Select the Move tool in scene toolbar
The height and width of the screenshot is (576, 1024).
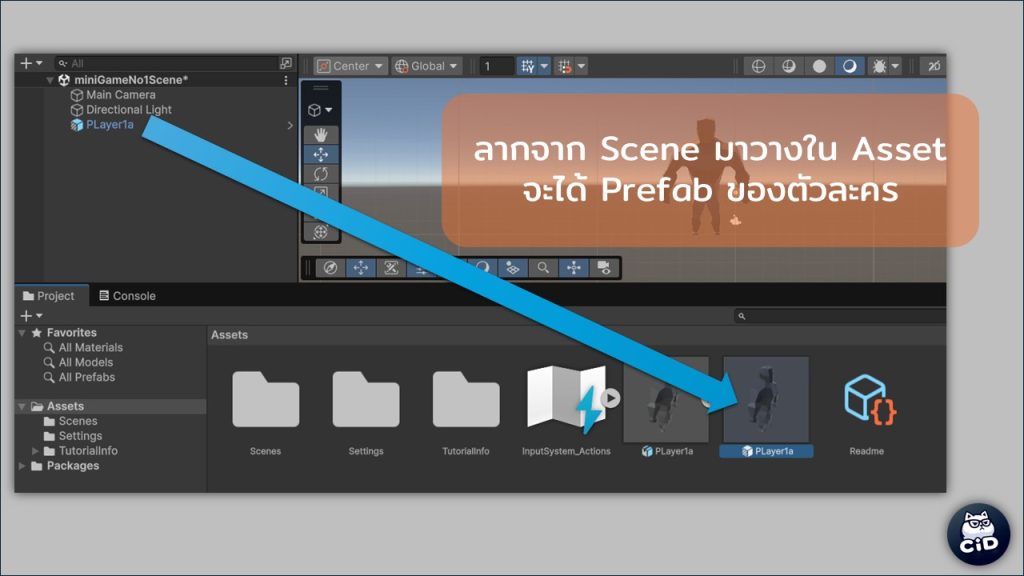[x=321, y=154]
